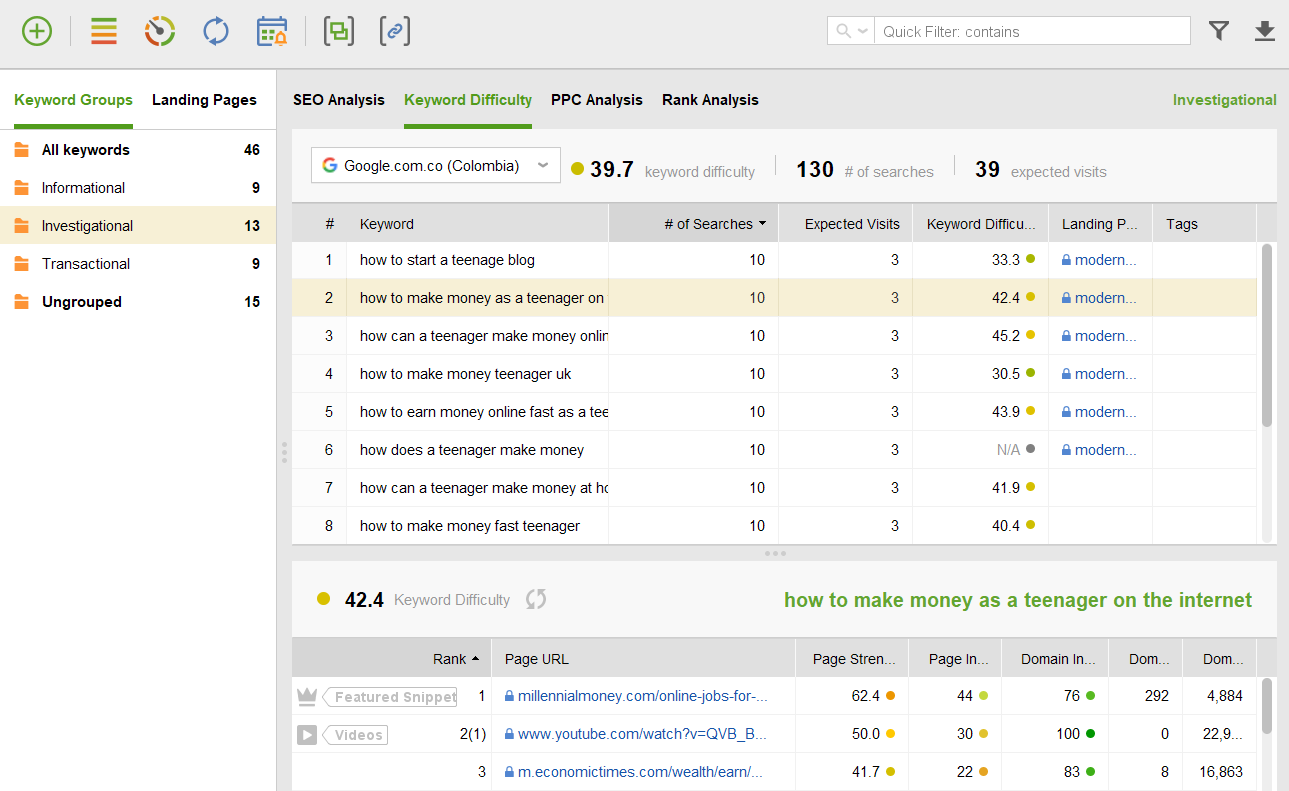Image resolution: width=1289 pixels, height=791 pixels.
Task: Open the Google.com.co (Colombia) search engine dropdown
Action: pos(435,166)
